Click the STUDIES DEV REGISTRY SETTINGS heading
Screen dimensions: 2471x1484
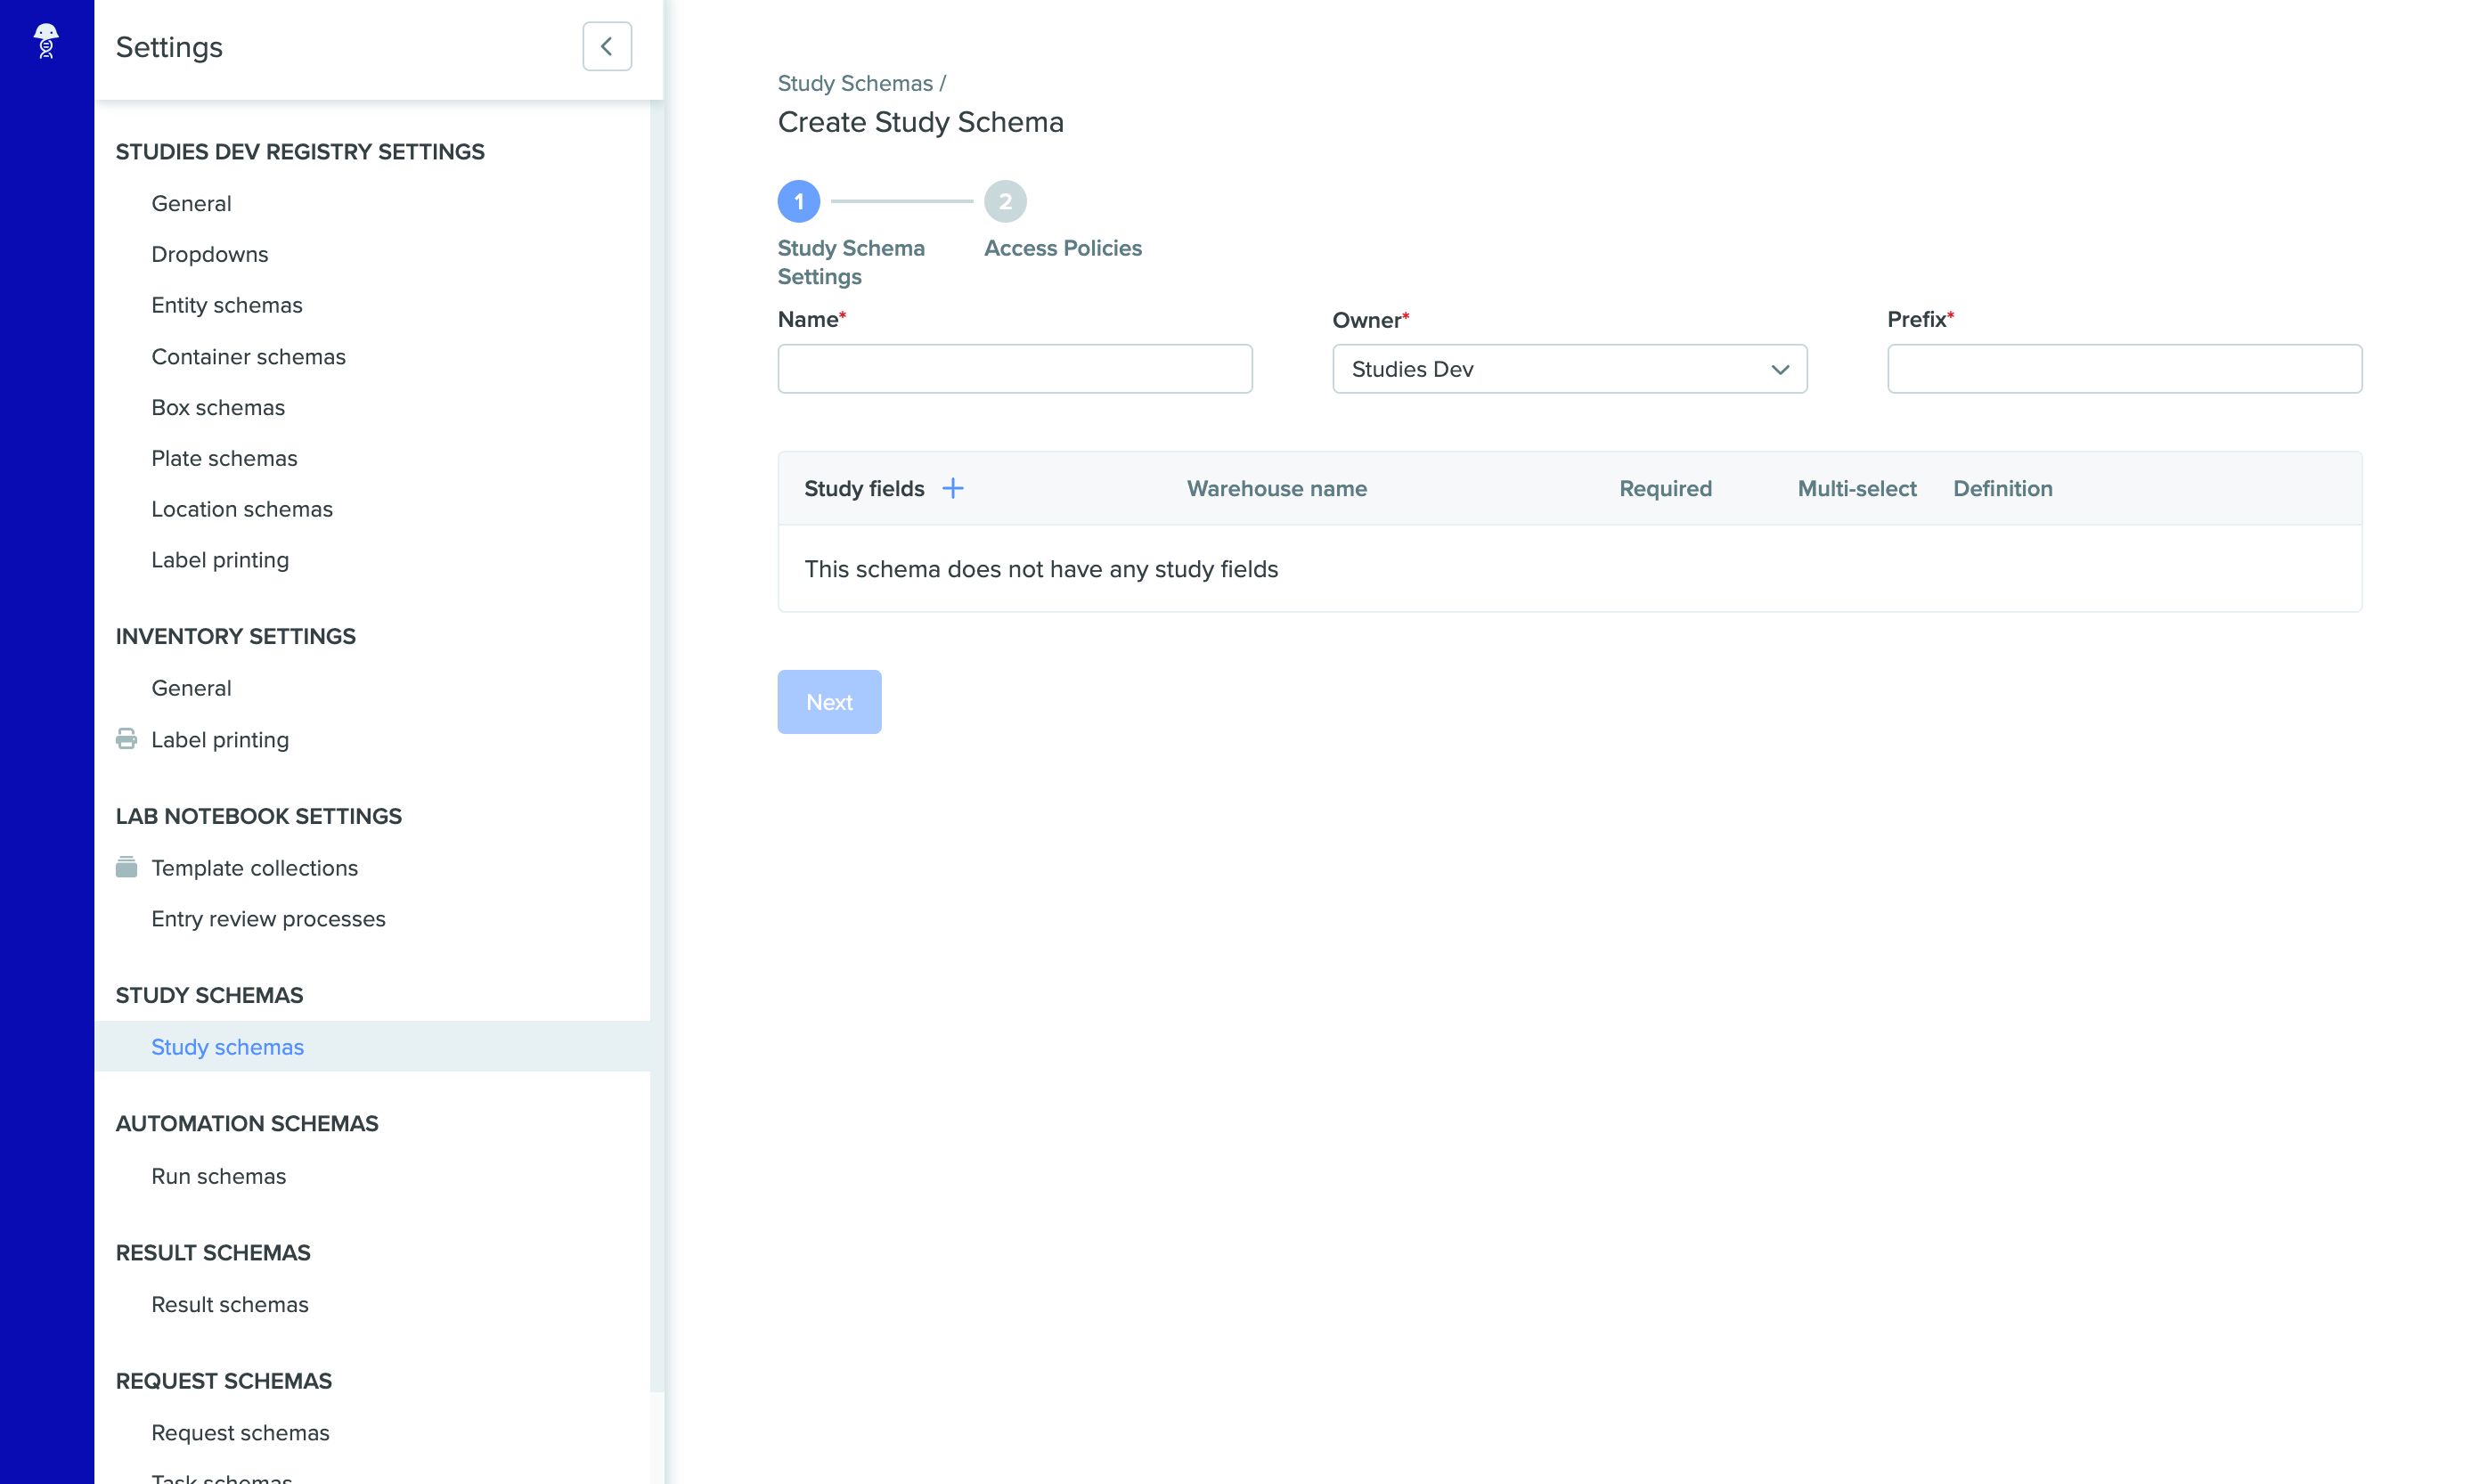pos(300,152)
